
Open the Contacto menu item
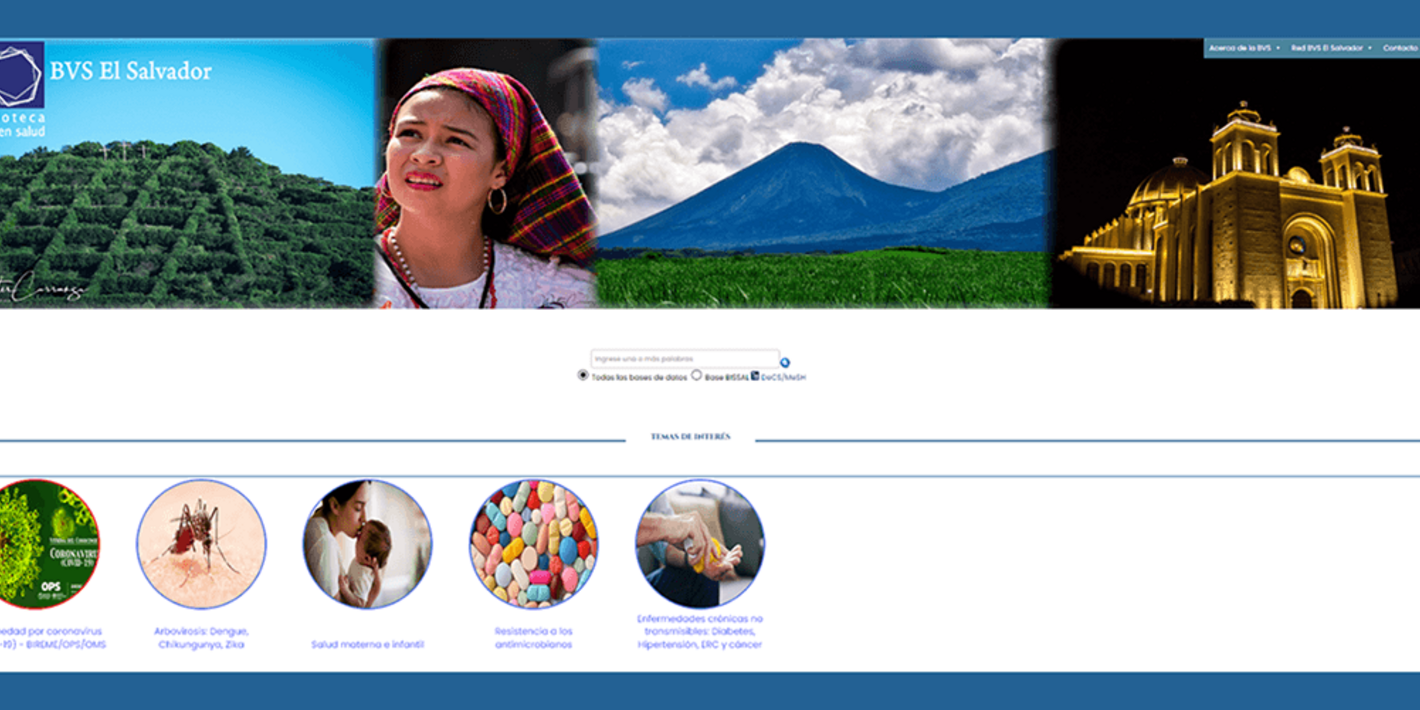coord(1400,46)
